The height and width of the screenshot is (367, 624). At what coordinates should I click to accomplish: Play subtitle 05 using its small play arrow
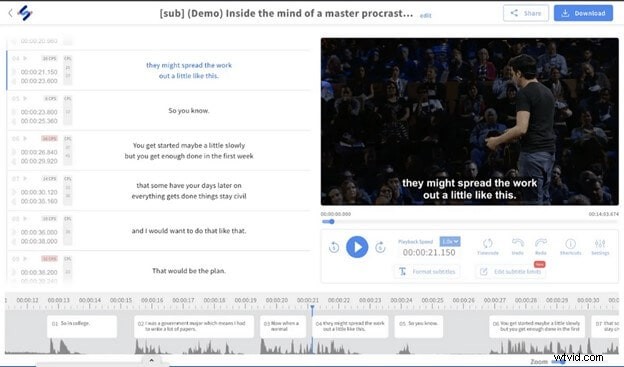click(25, 98)
